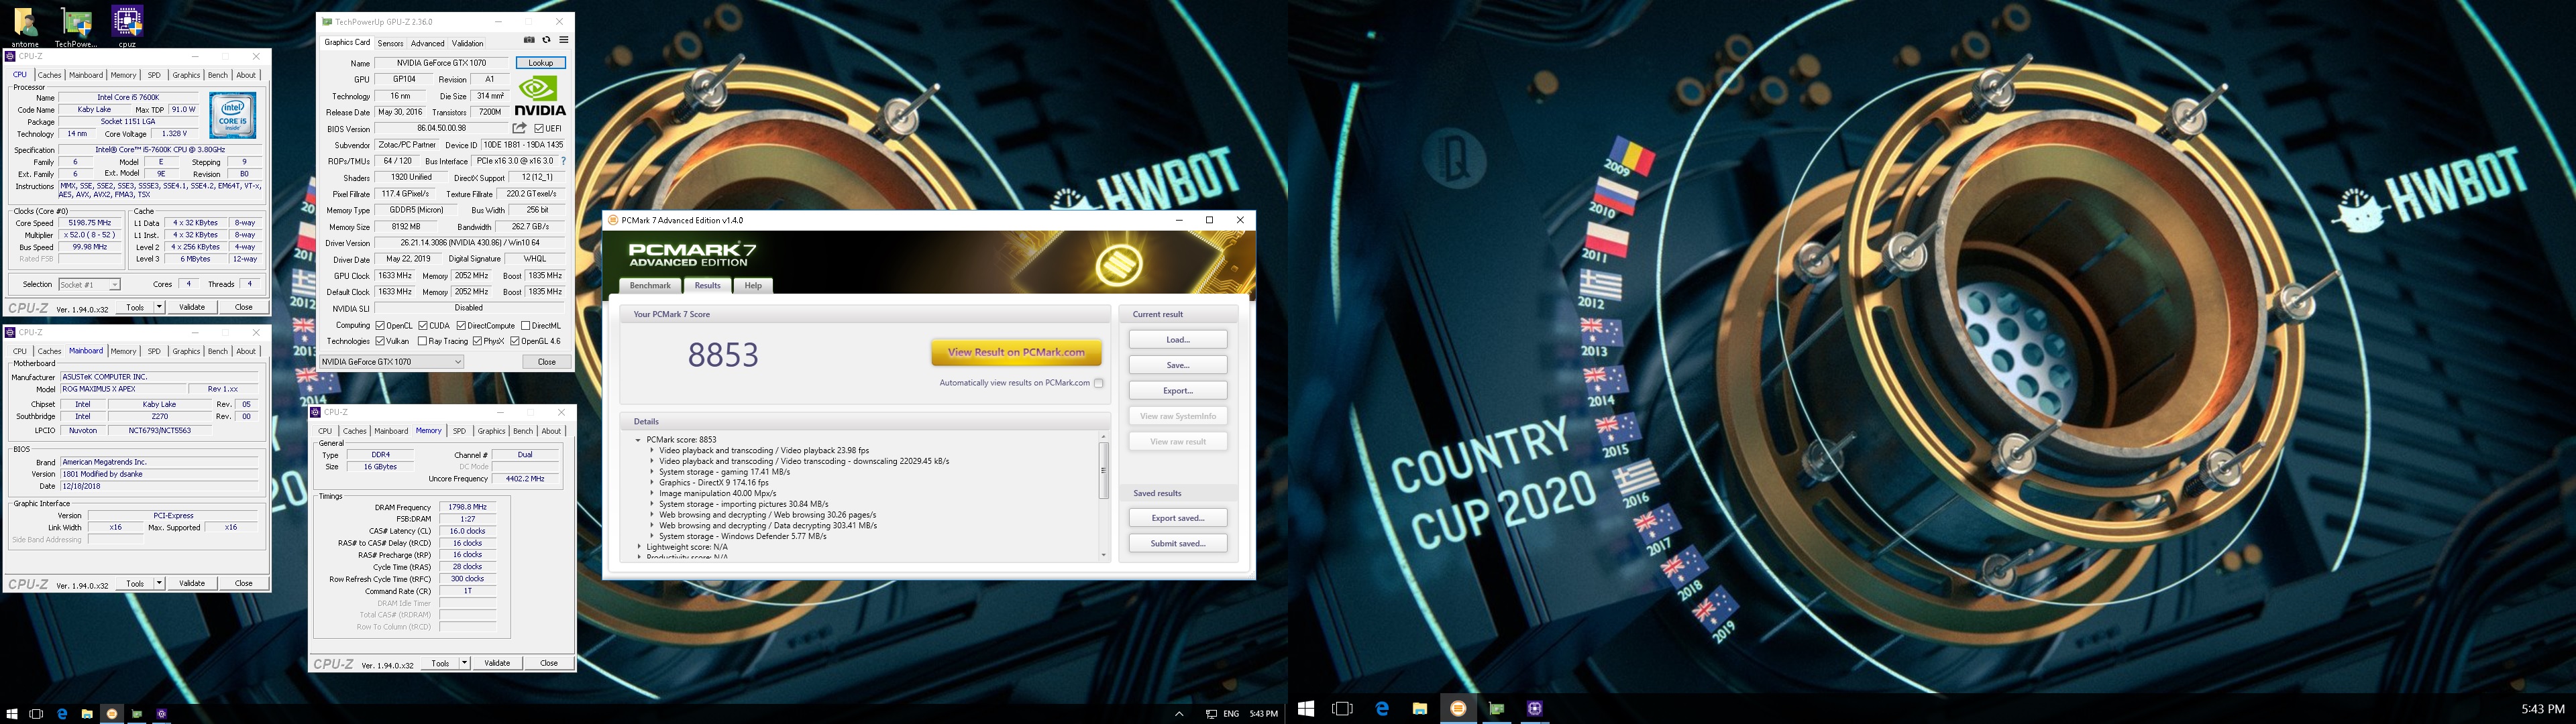2576x724 pixels.
Task: Launch Edge from the left taskbar
Action: click(x=62, y=714)
